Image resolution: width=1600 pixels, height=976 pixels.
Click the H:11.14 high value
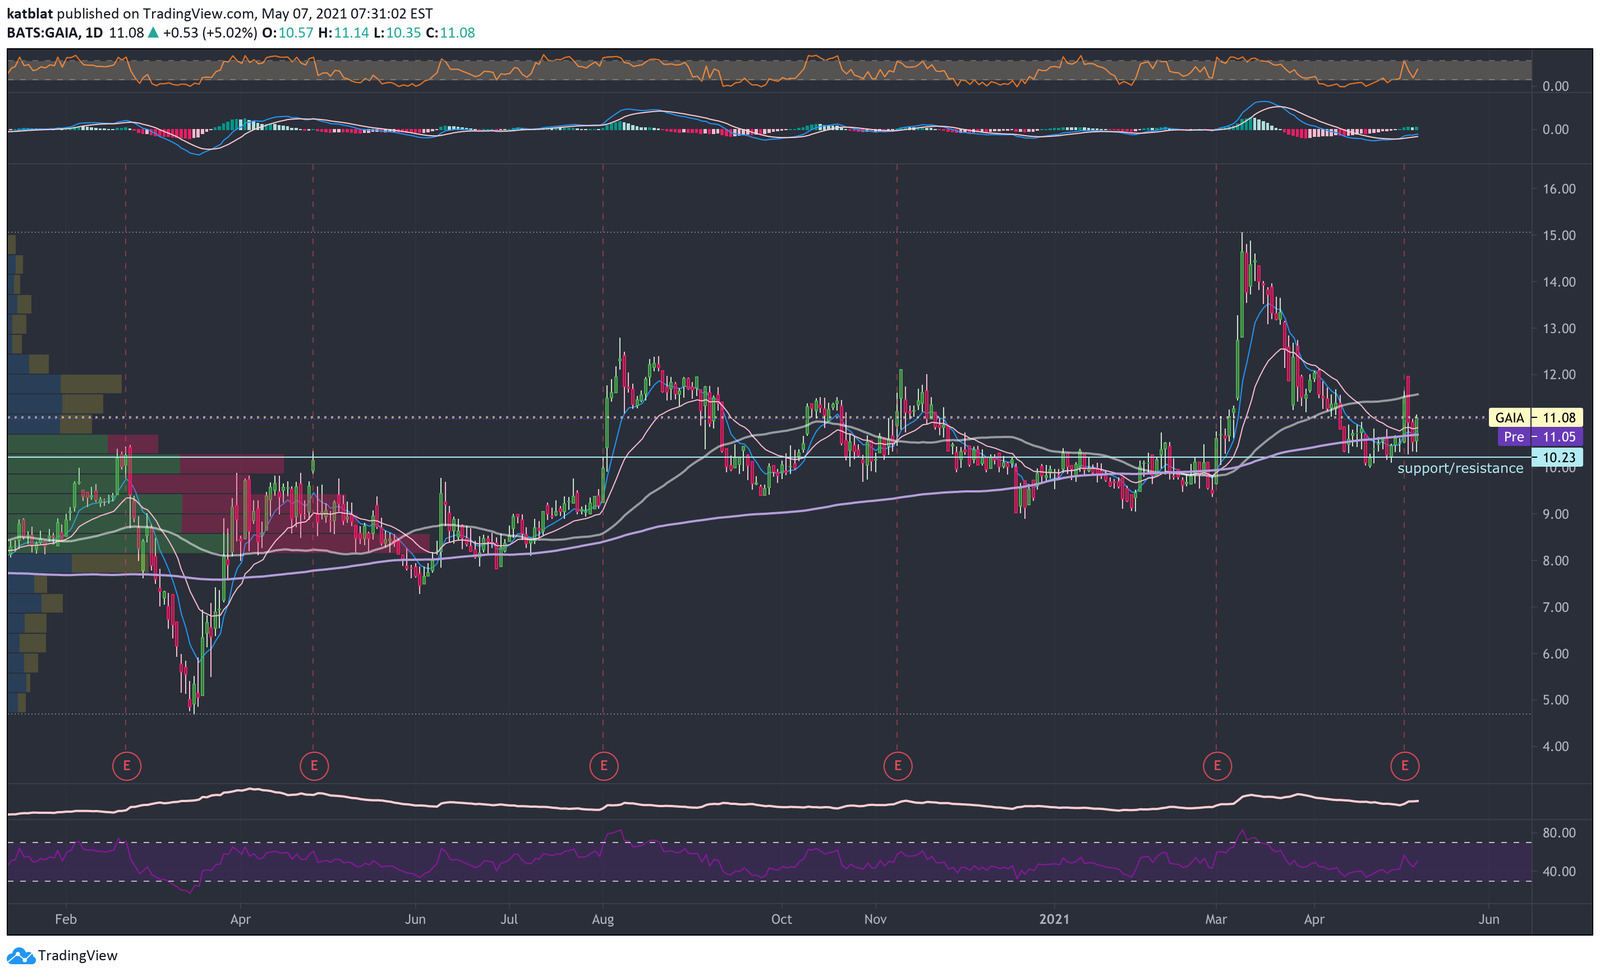click(x=343, y=33)
